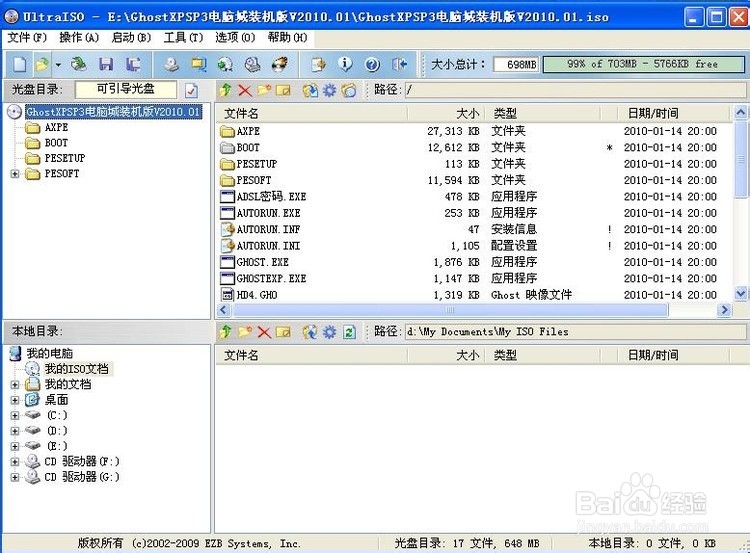Open the dropdown arrow beside Open icon
This screenshot has height=553, width=750.
click(x=58, y=64)
